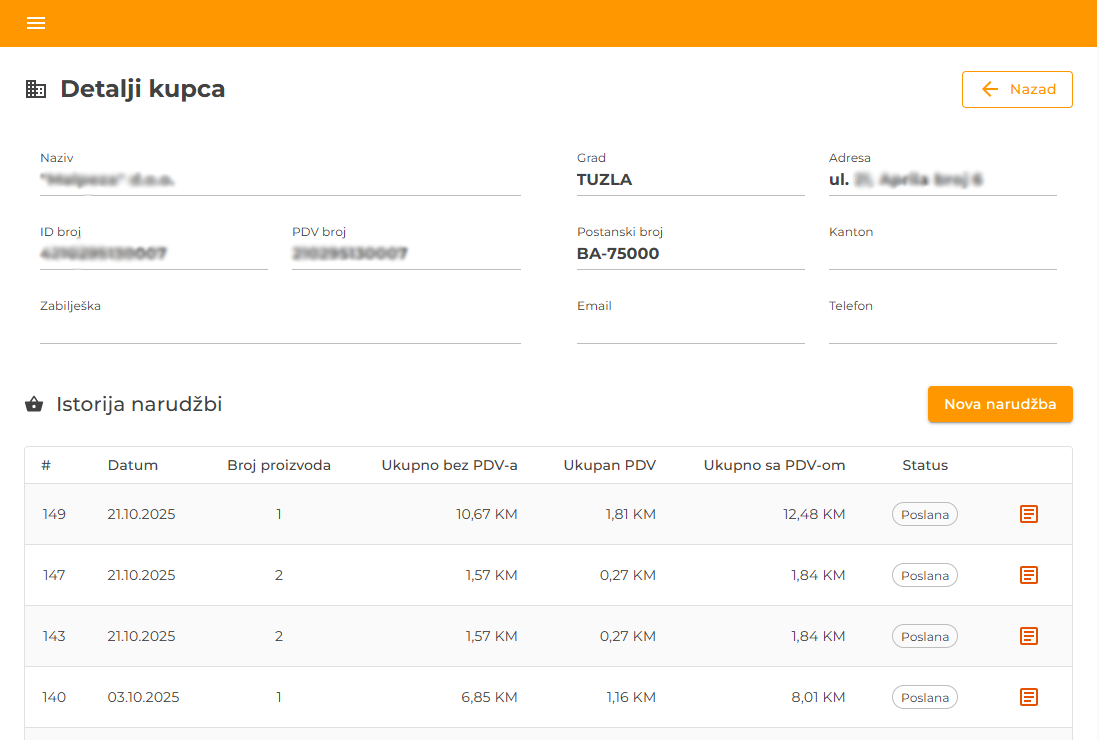Image resolution: width=1099 pixels, height=740 pixels.
Task: Open details document icon for order 143
Action: (x=1028, y=636)
